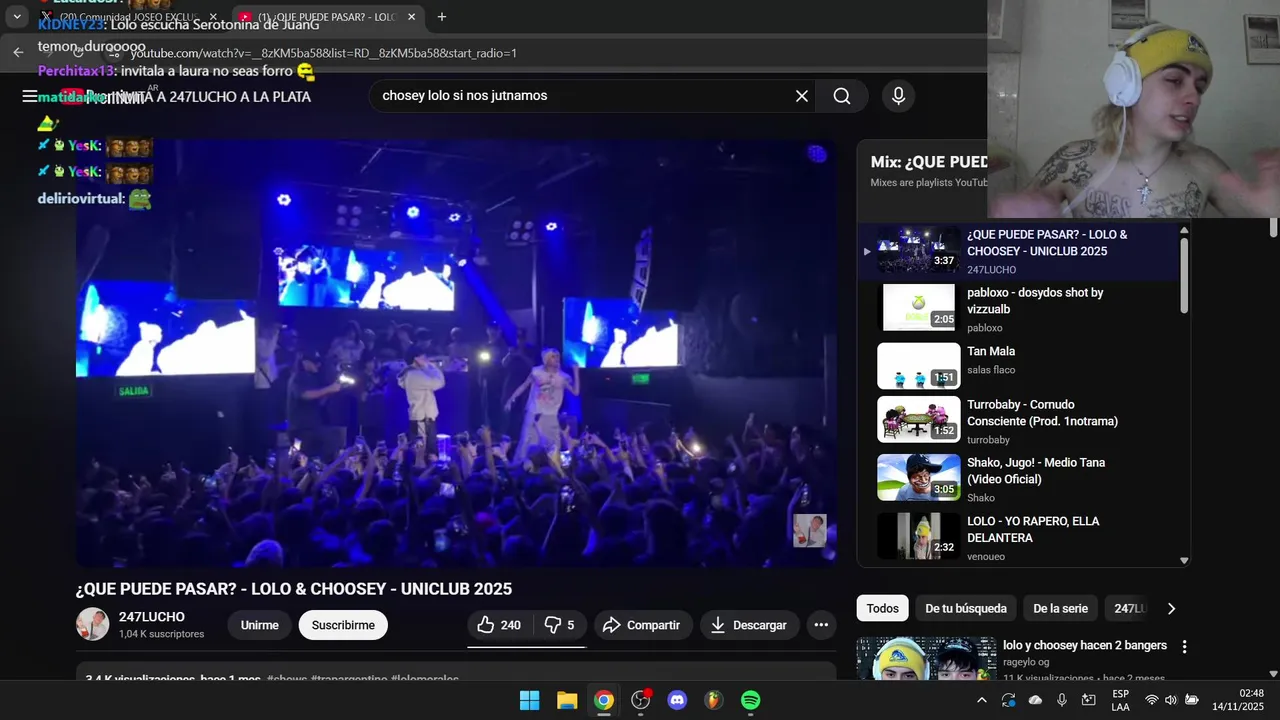Download the video via Descargar

pyautogui.click(x=749, y=625)
